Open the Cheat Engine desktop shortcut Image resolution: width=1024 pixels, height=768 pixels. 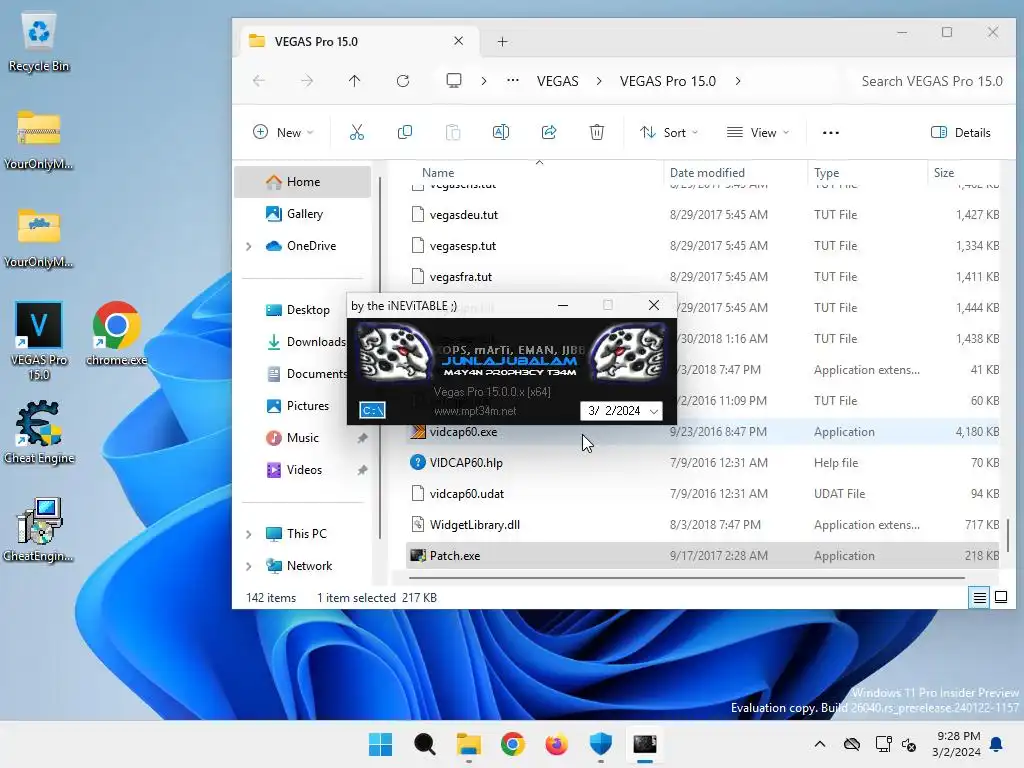click(39, 432)
